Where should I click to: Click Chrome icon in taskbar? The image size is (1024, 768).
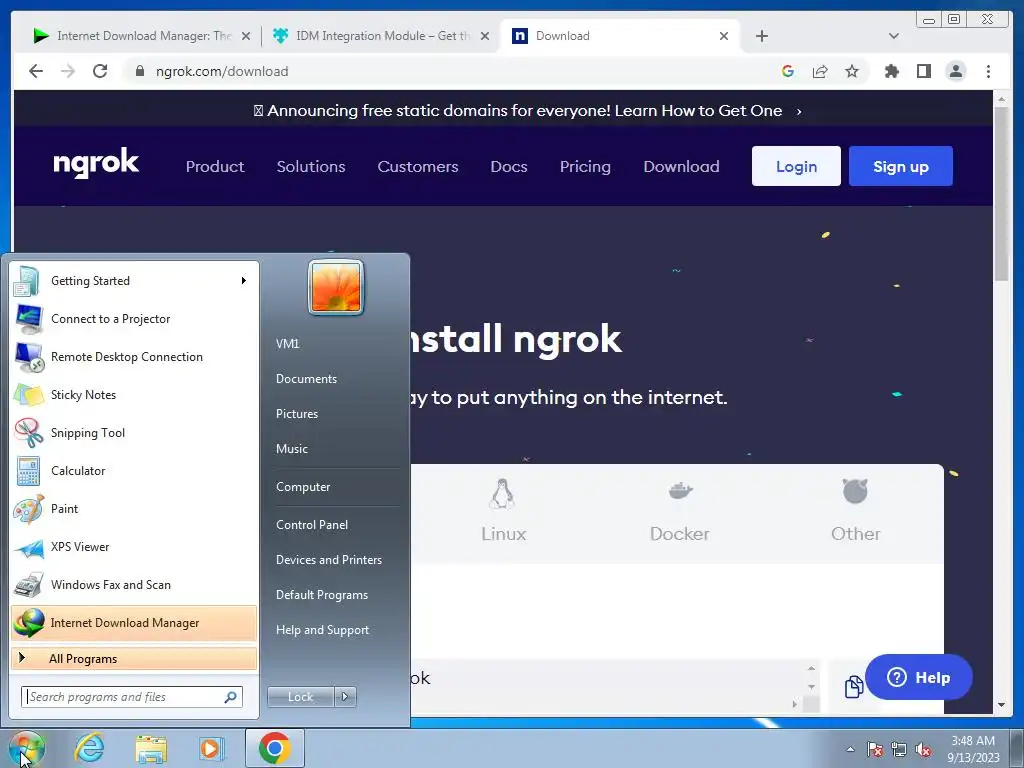(274, 748)
